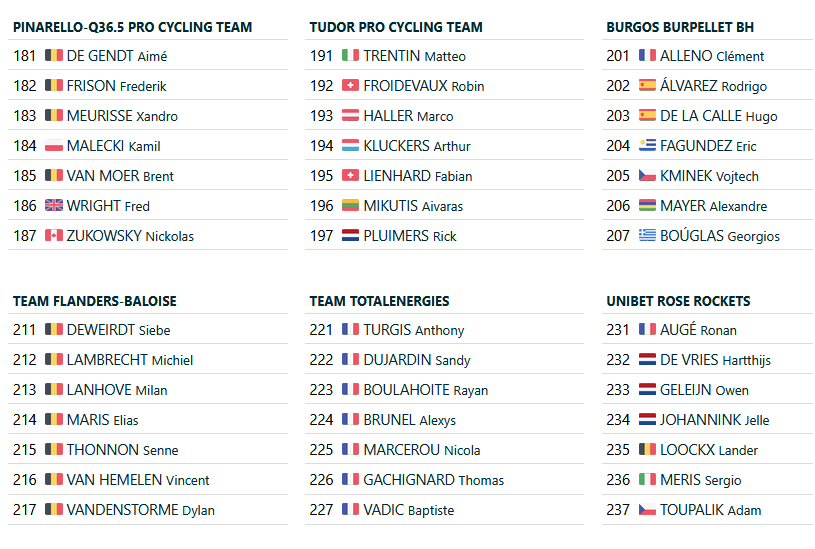Click the Uruguayan flag next to FAGUNDEZ
This screenshot has width=815, height=549.
pyautogui.click(x=647, y=146)
